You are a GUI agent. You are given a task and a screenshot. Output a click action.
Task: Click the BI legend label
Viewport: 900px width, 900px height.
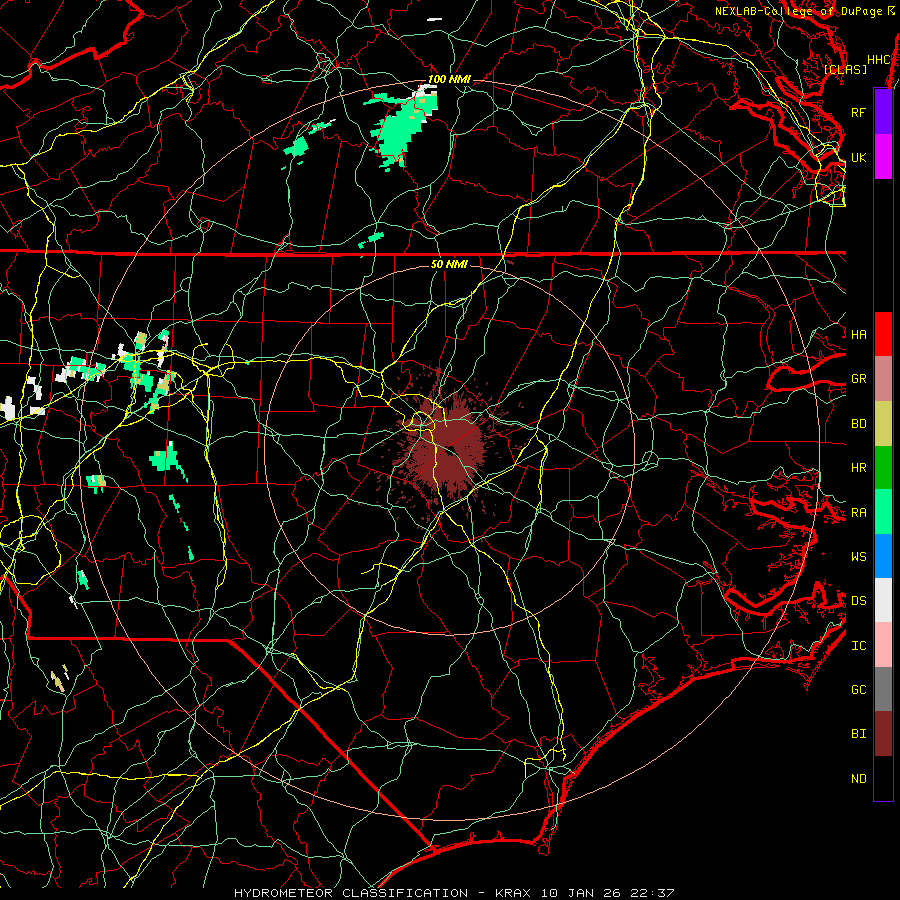point(858,734)
